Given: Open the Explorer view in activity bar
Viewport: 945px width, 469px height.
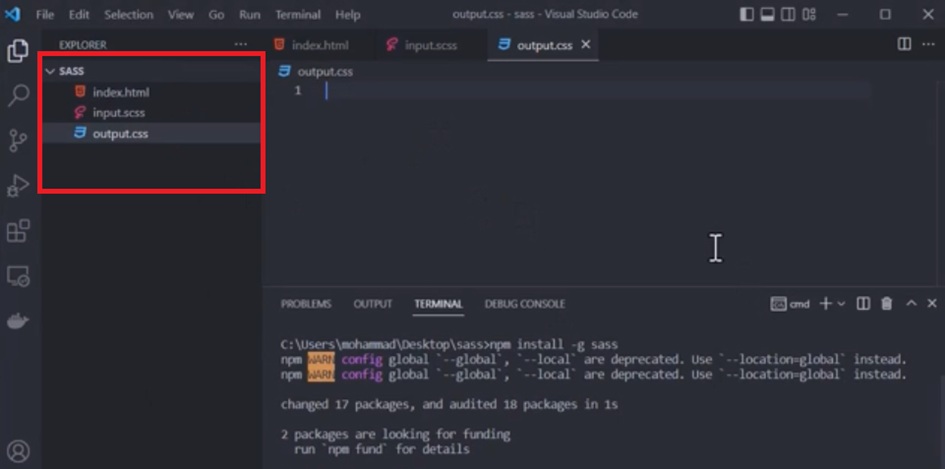Looking at the screenshot, I should [x=18, y=51].
